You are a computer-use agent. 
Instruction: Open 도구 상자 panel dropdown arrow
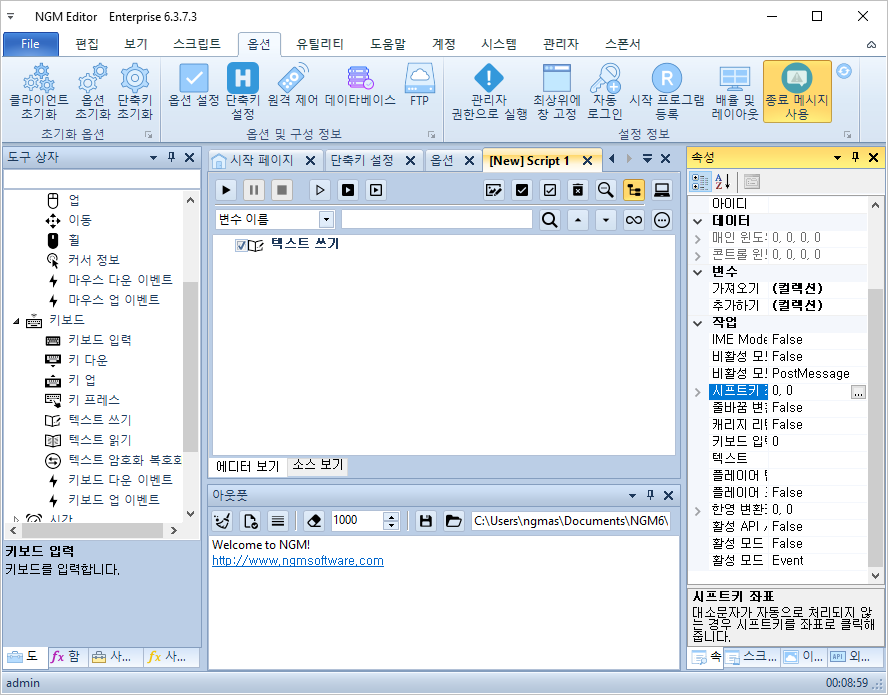[153, 157]
